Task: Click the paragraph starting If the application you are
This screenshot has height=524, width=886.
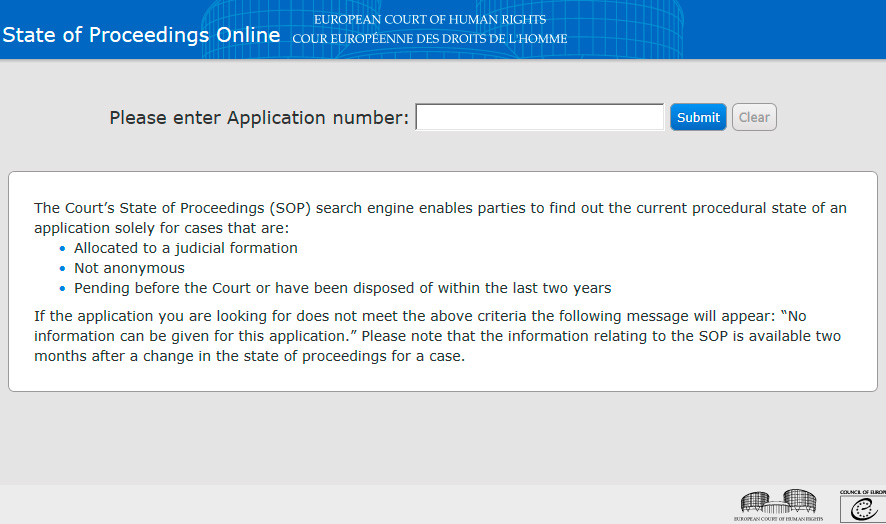Action: pos(437,336)
